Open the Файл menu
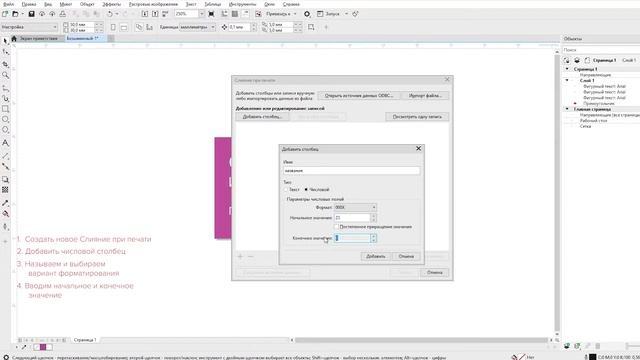The image size is (640, 360). click(x=8, y=4)
